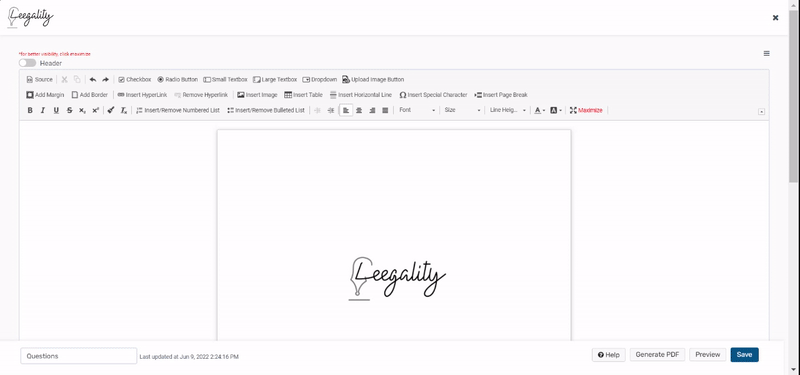The height and width of the screenshot is (375, 800).
Task: Click the Leegality logo at top-left
Action: [x=31, y=18]
